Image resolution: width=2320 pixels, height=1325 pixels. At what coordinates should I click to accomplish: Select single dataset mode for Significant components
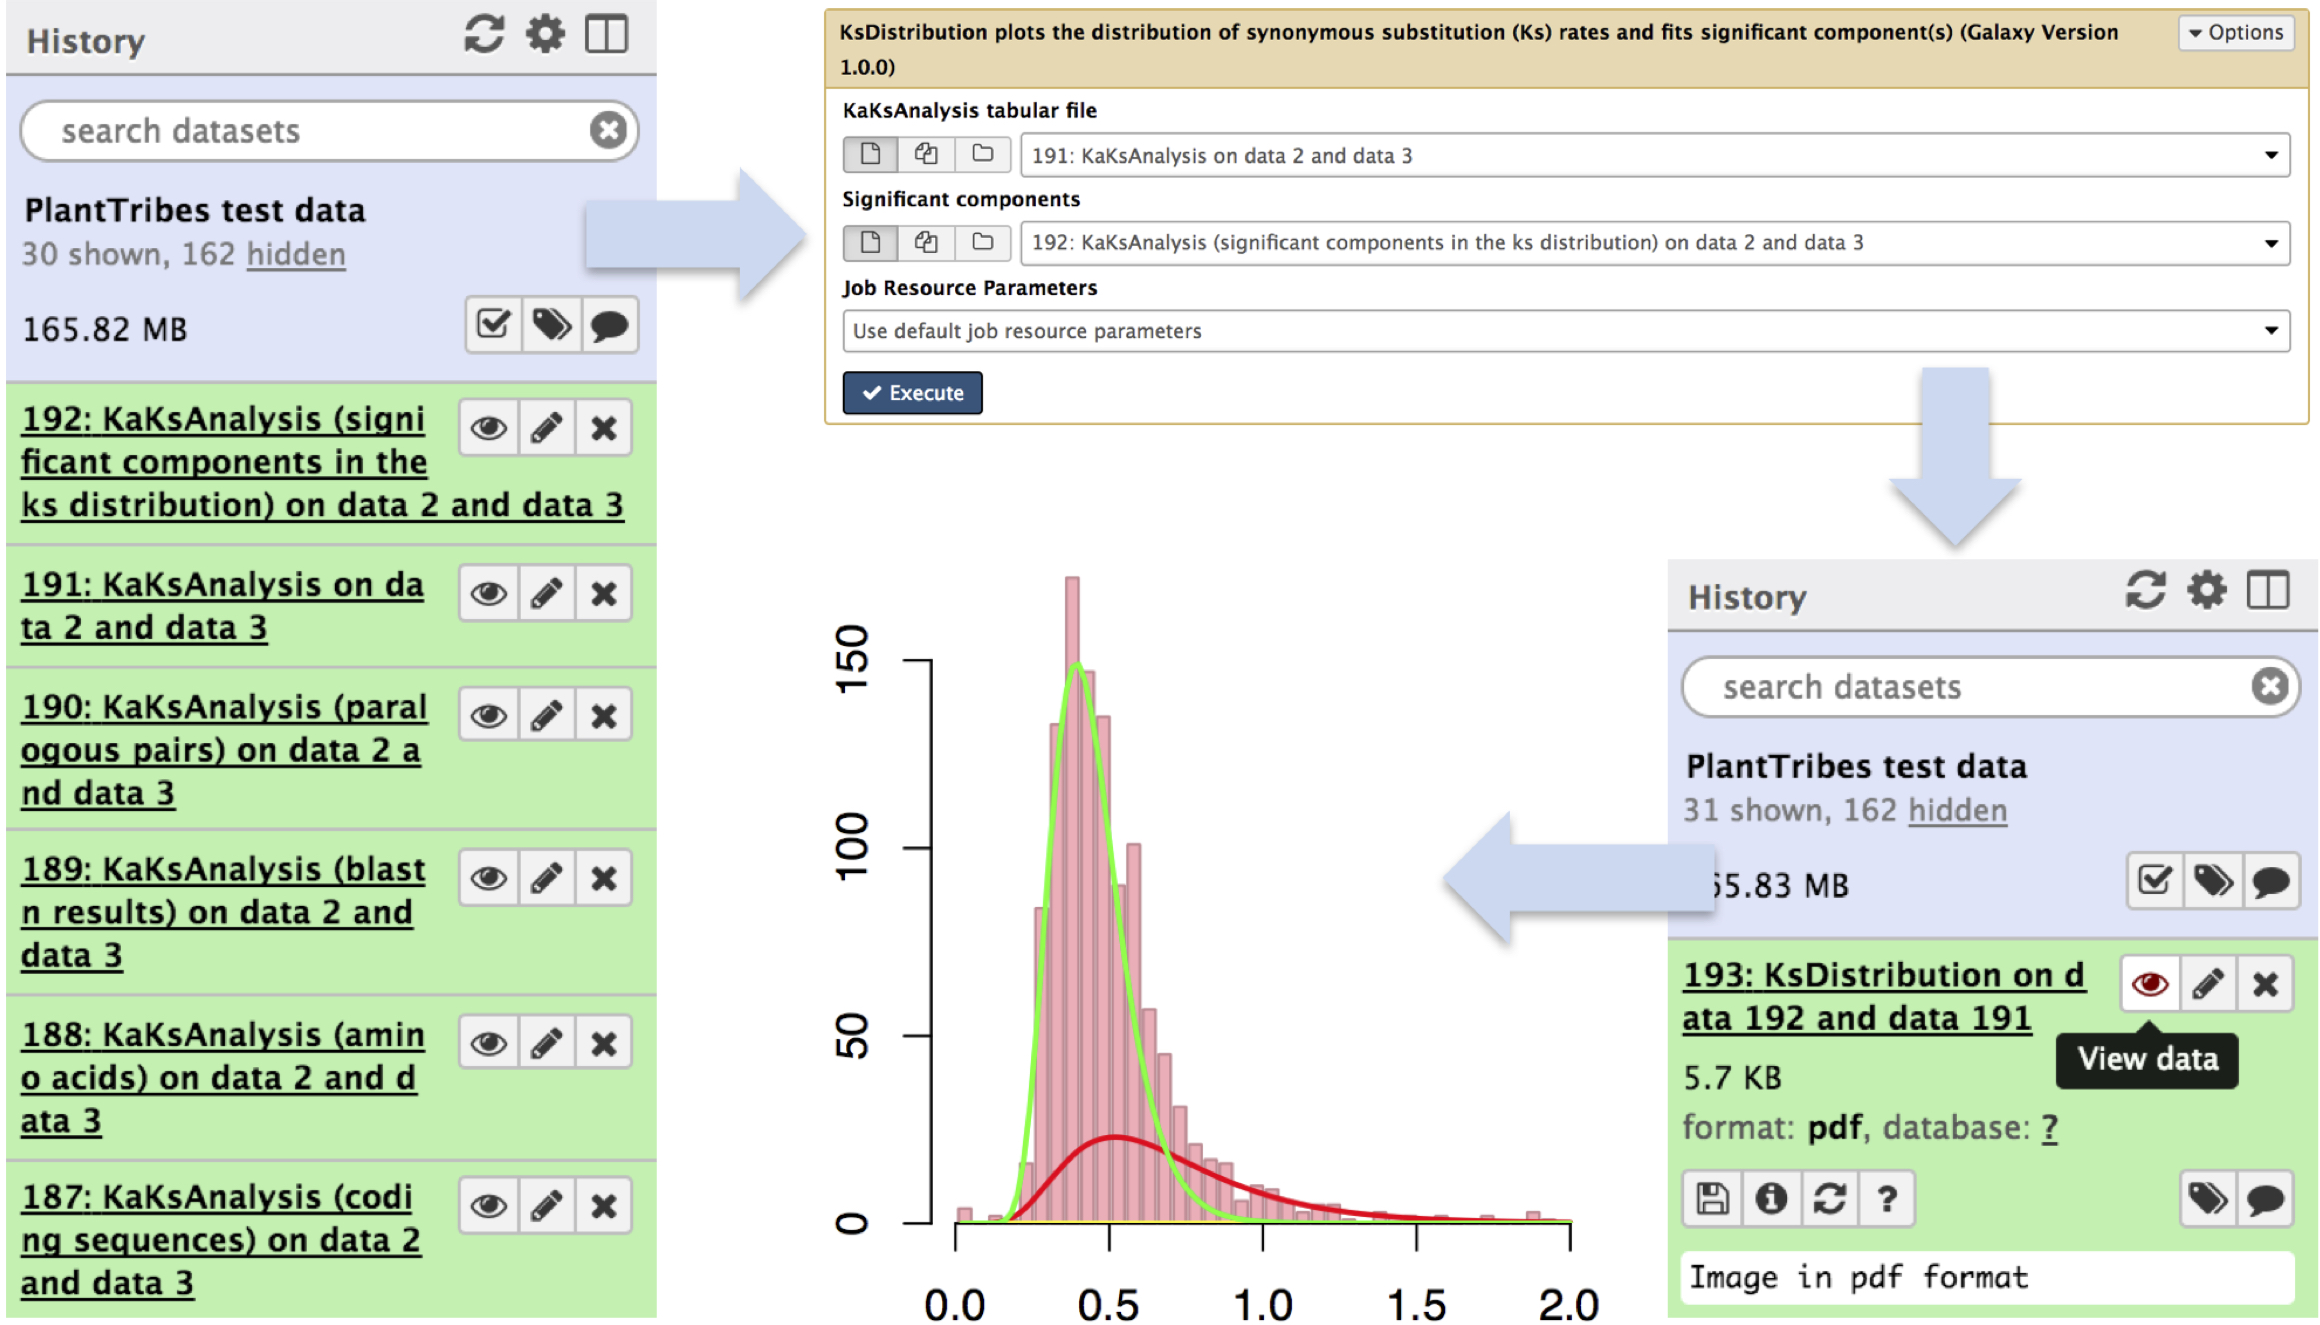[x=870, y=243]
